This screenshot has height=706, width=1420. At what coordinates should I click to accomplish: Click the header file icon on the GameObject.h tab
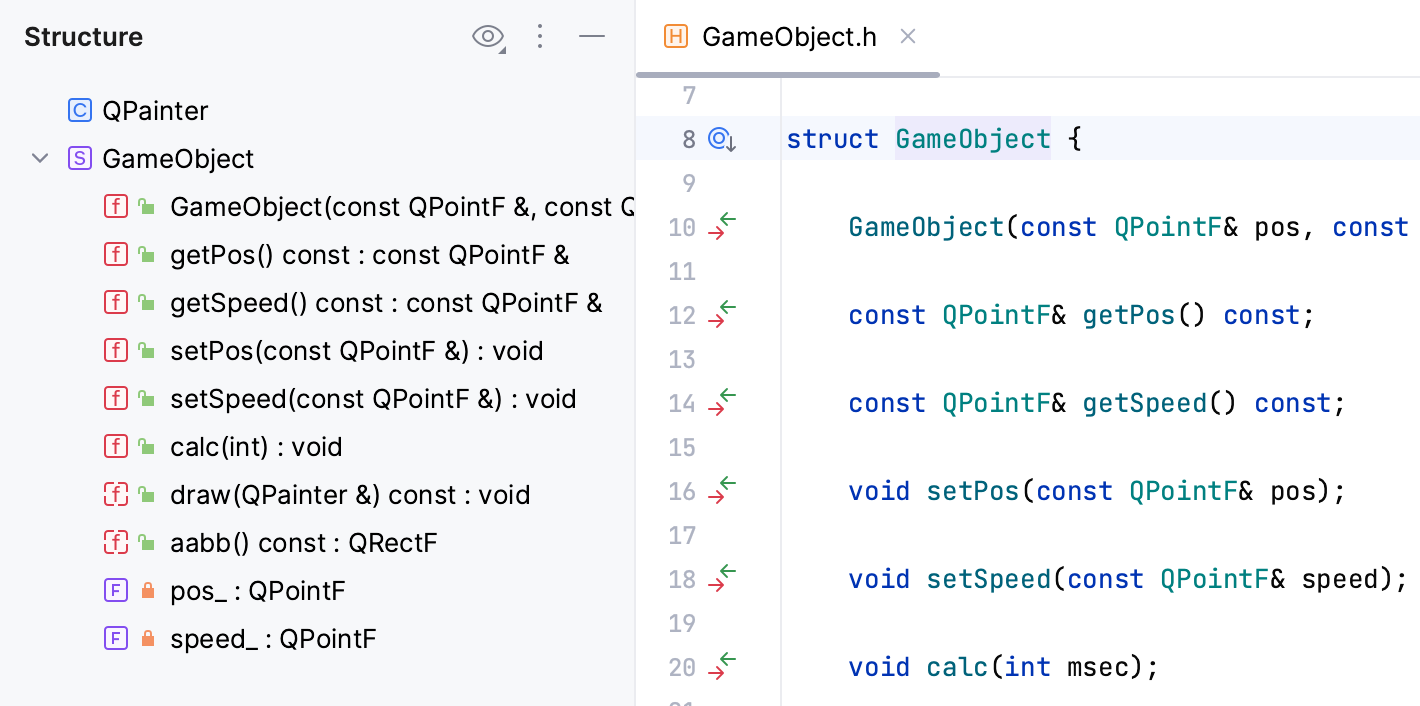673,36
